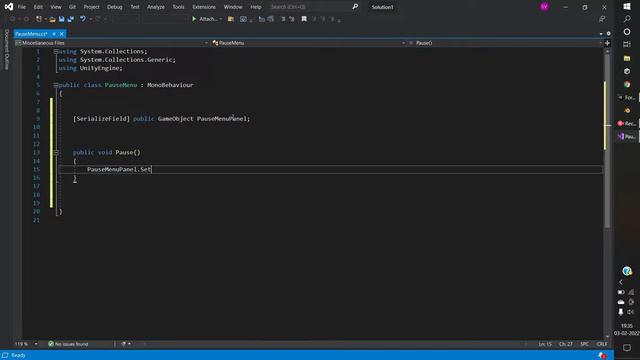Image resolution: width=640 pixels, height=360 pixels.
Task: Open the Pause() member dropdown
Action: click(505, 43)
